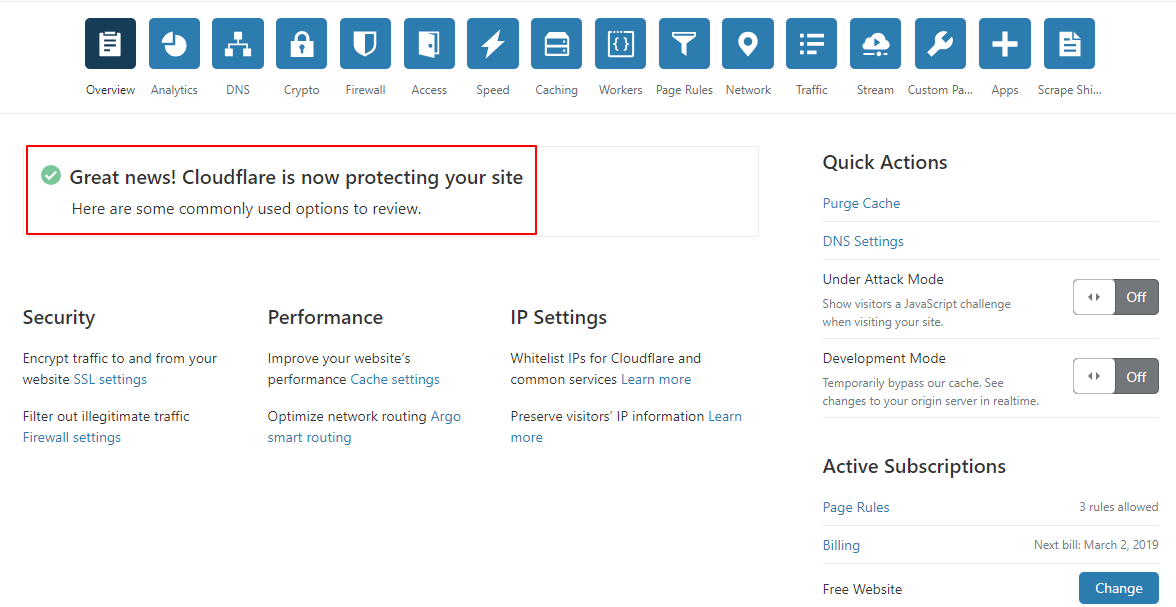Viewport: 1176px width, 607px height.
Task: Open SSL settings link
Action: pos(110,380)
